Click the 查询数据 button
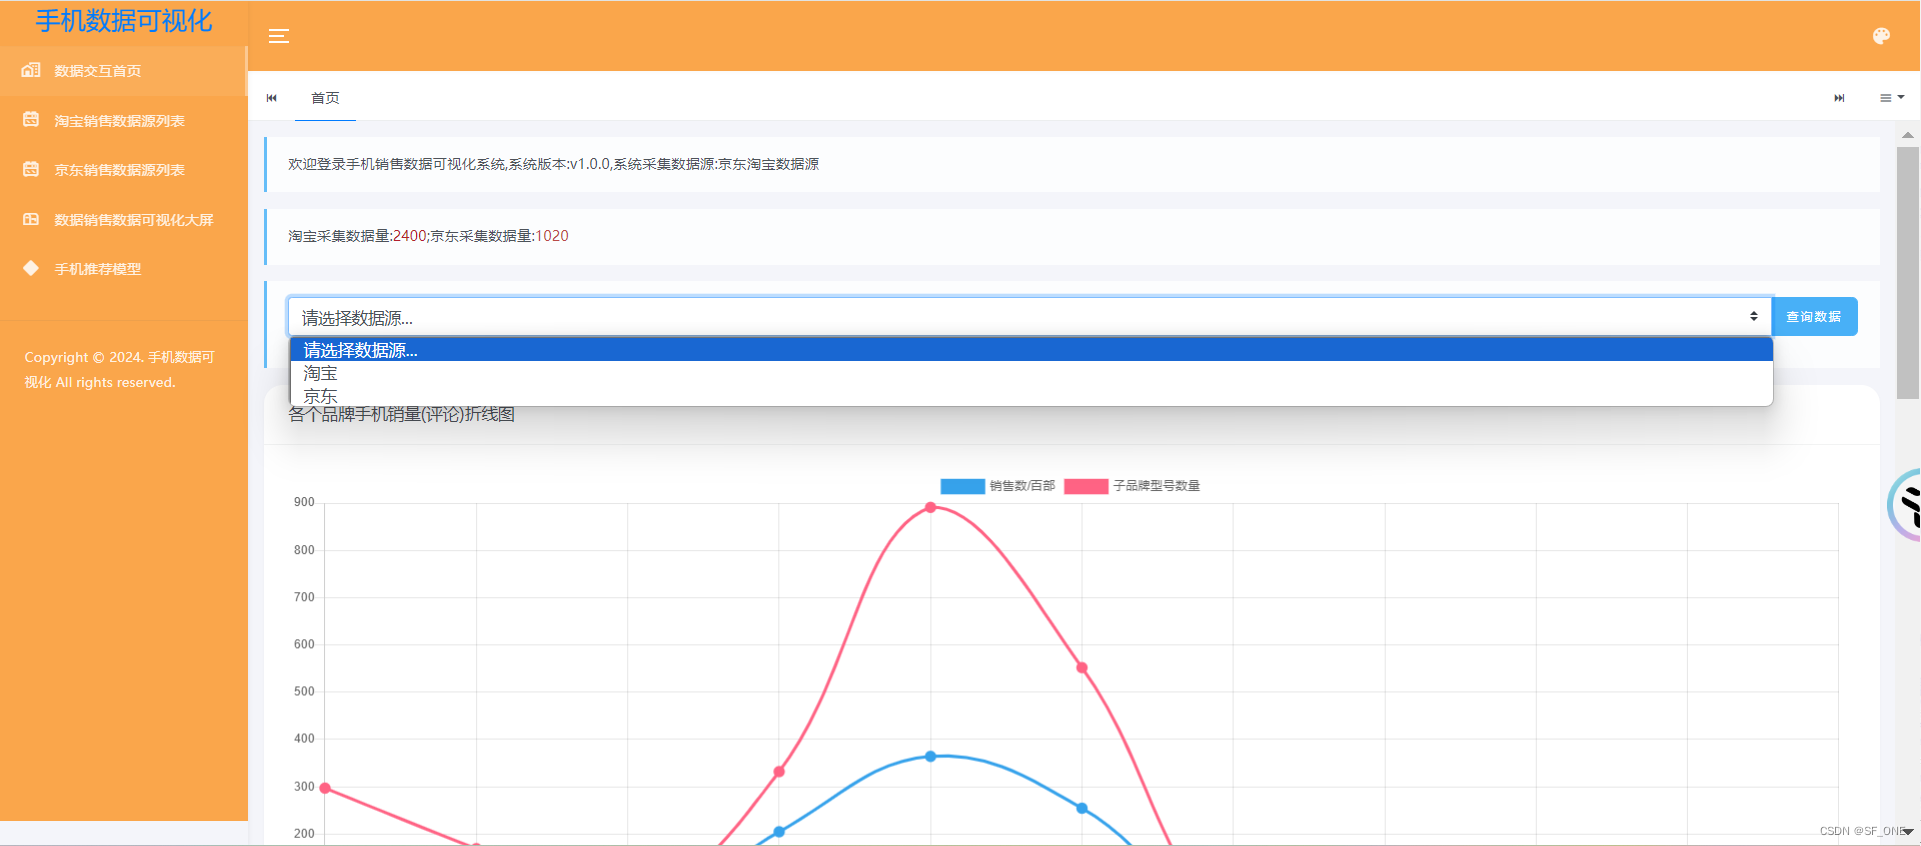 tap(1814, 317)
